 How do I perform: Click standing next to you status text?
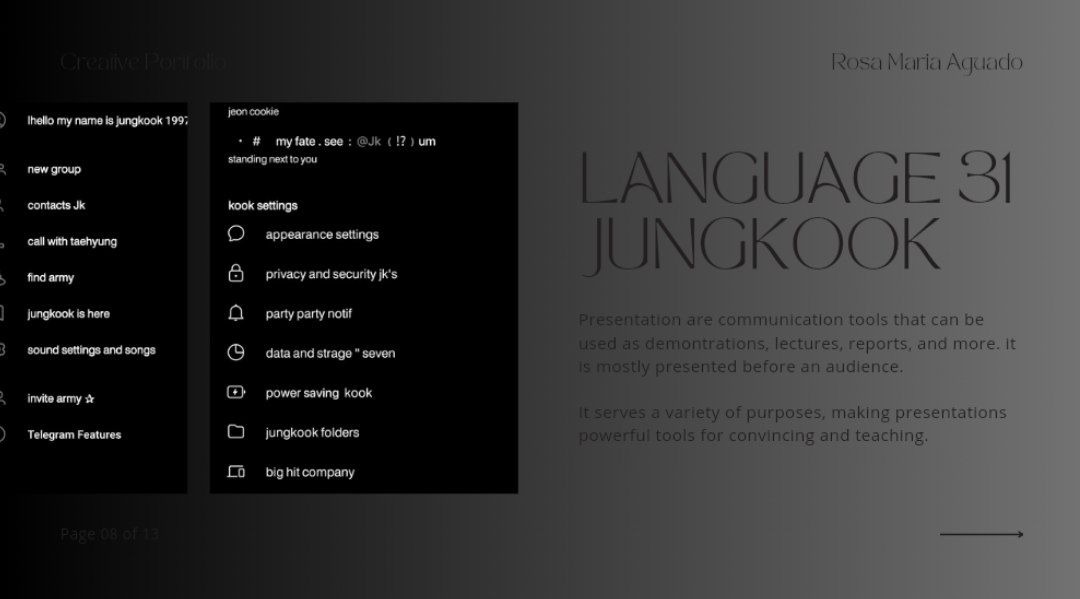tap(272, 159)
